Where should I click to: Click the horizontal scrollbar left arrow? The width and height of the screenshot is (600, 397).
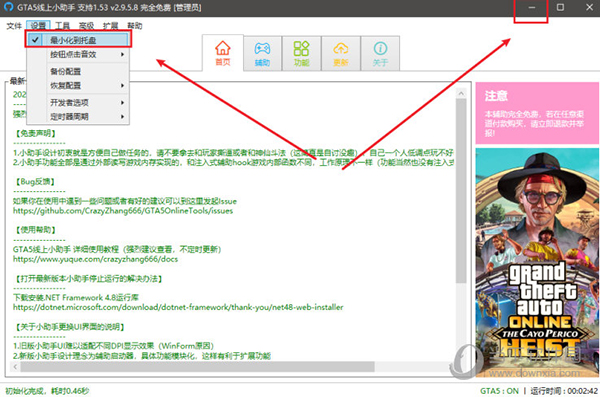[x=15, y=367]
